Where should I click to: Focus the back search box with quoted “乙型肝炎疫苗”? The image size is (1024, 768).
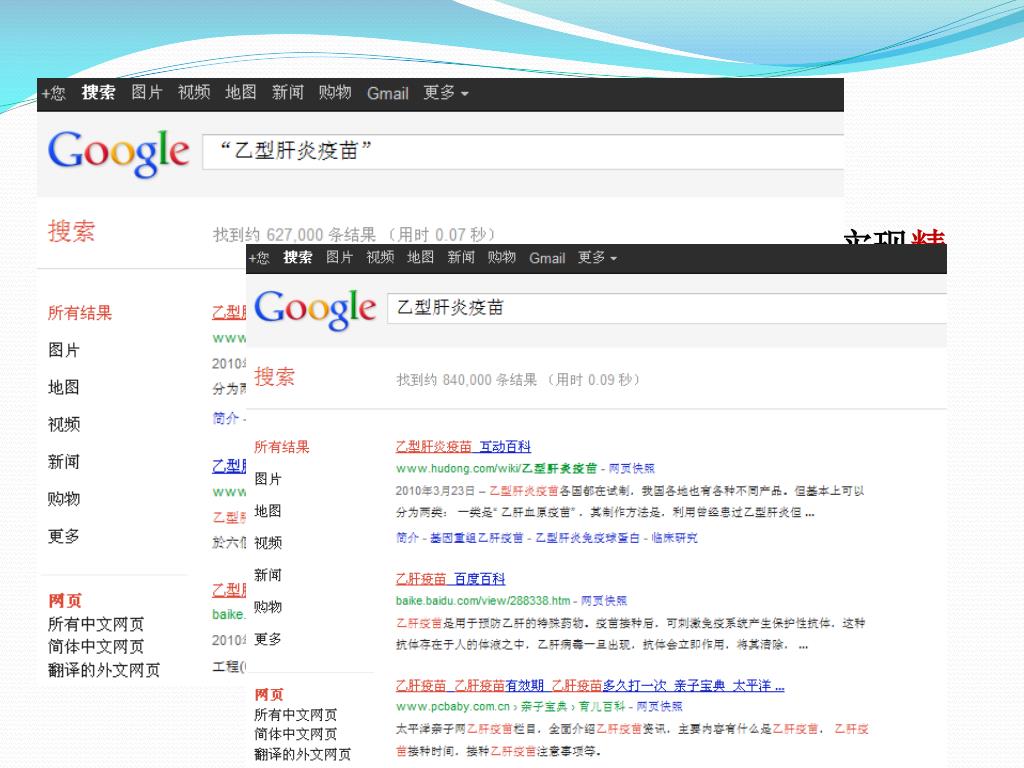coord(523,152)
